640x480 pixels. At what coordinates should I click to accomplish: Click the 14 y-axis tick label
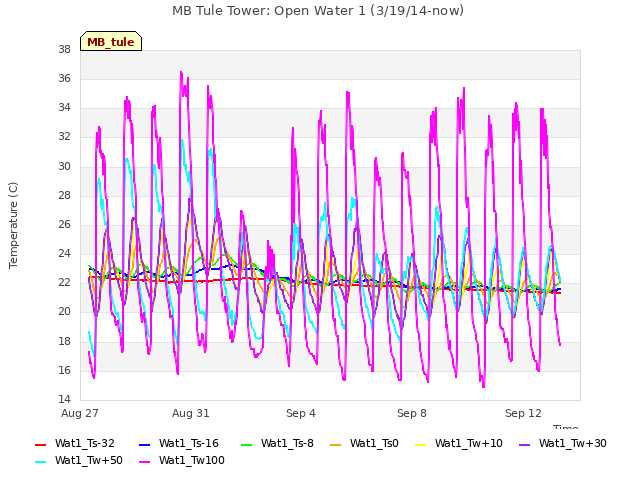click(64, 399)
